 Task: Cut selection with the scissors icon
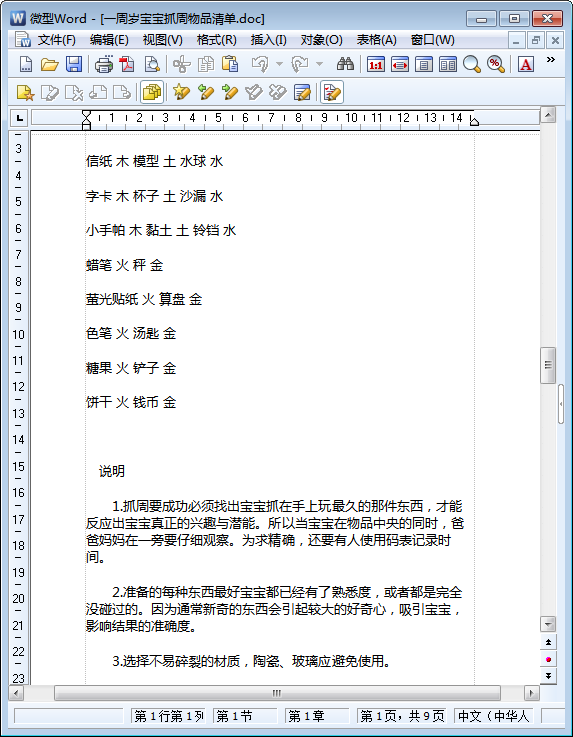(181, 64)
